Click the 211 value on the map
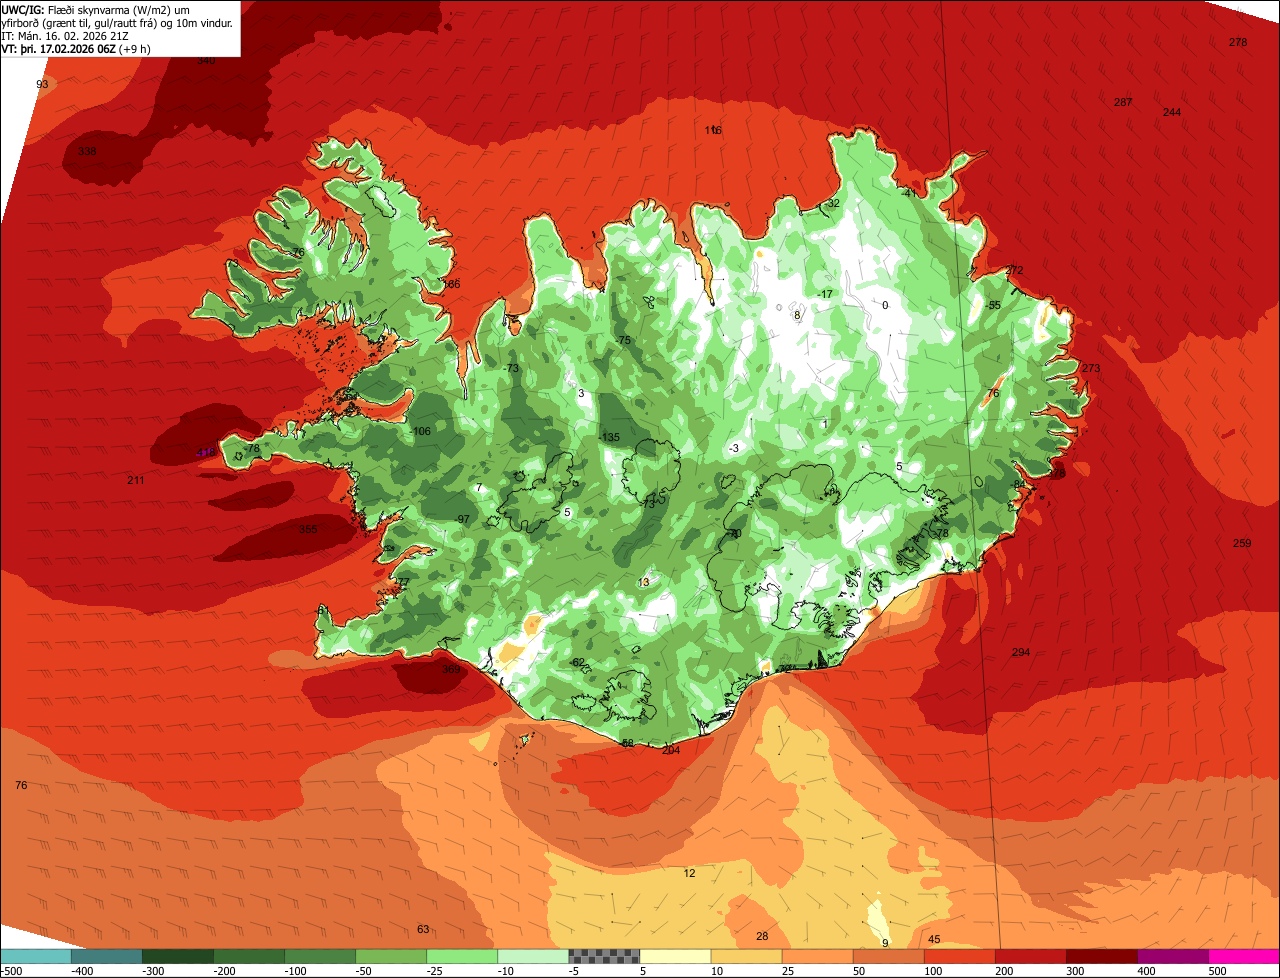Viewport: 1280px width, 978px height. pyautogui.click(x=136, y=480)
